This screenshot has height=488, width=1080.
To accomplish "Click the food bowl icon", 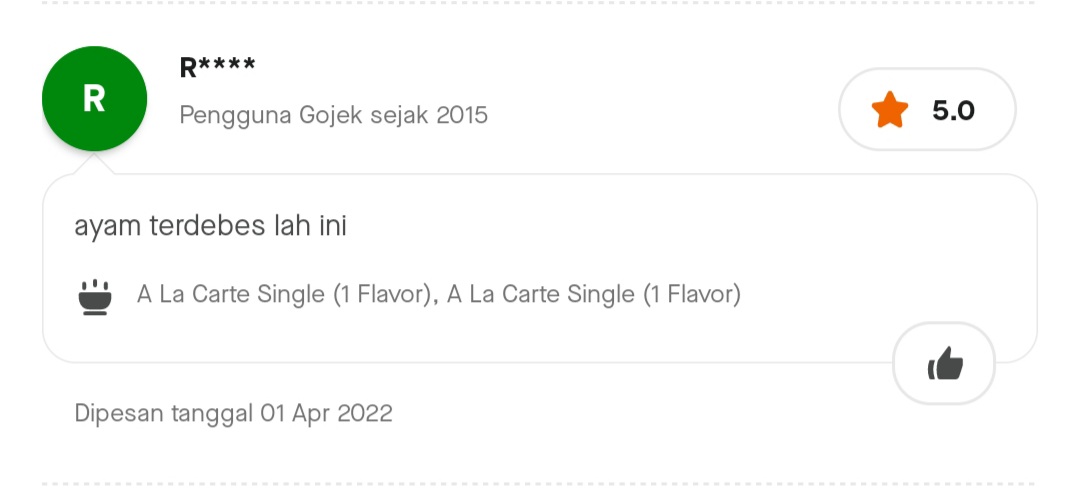I will 95,297.
